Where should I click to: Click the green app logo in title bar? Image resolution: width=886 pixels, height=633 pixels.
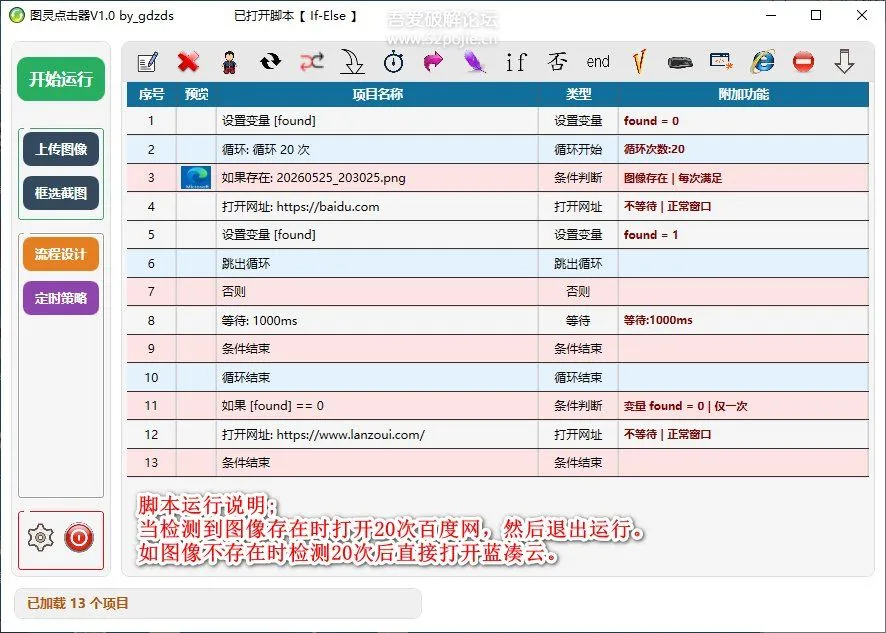pyautogui.click(x=16, y=15)
